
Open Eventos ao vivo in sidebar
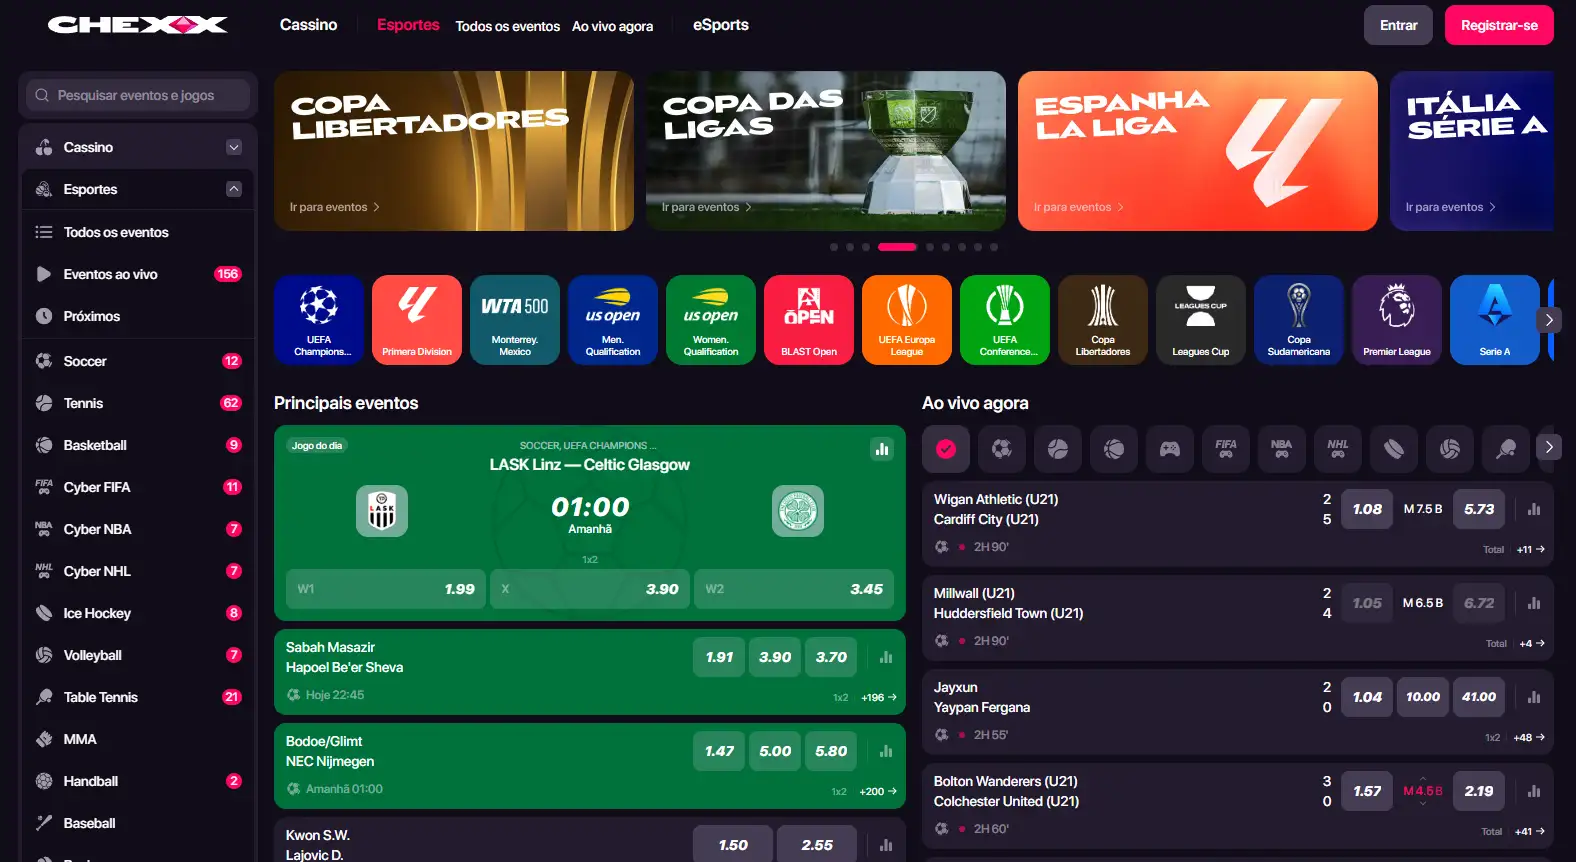[x=138, y=274]
